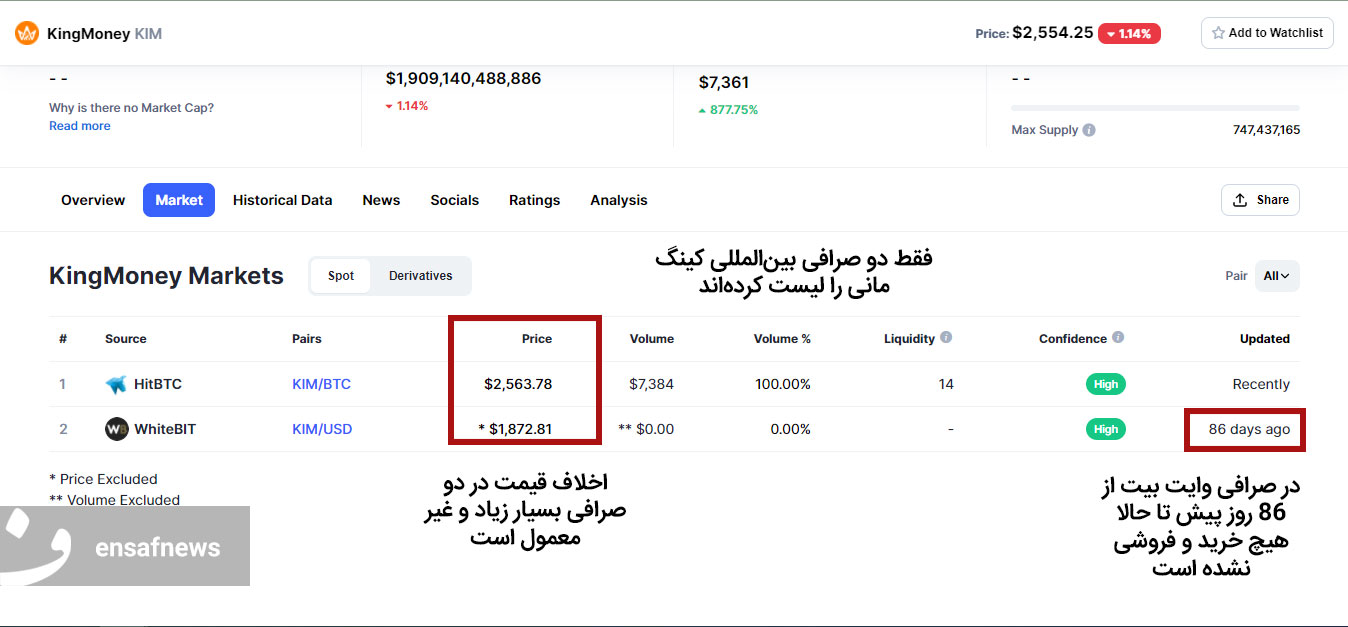Click the upload icon on the Share button
This screenshot has width=1348, height=627.
click(1240, 200)
